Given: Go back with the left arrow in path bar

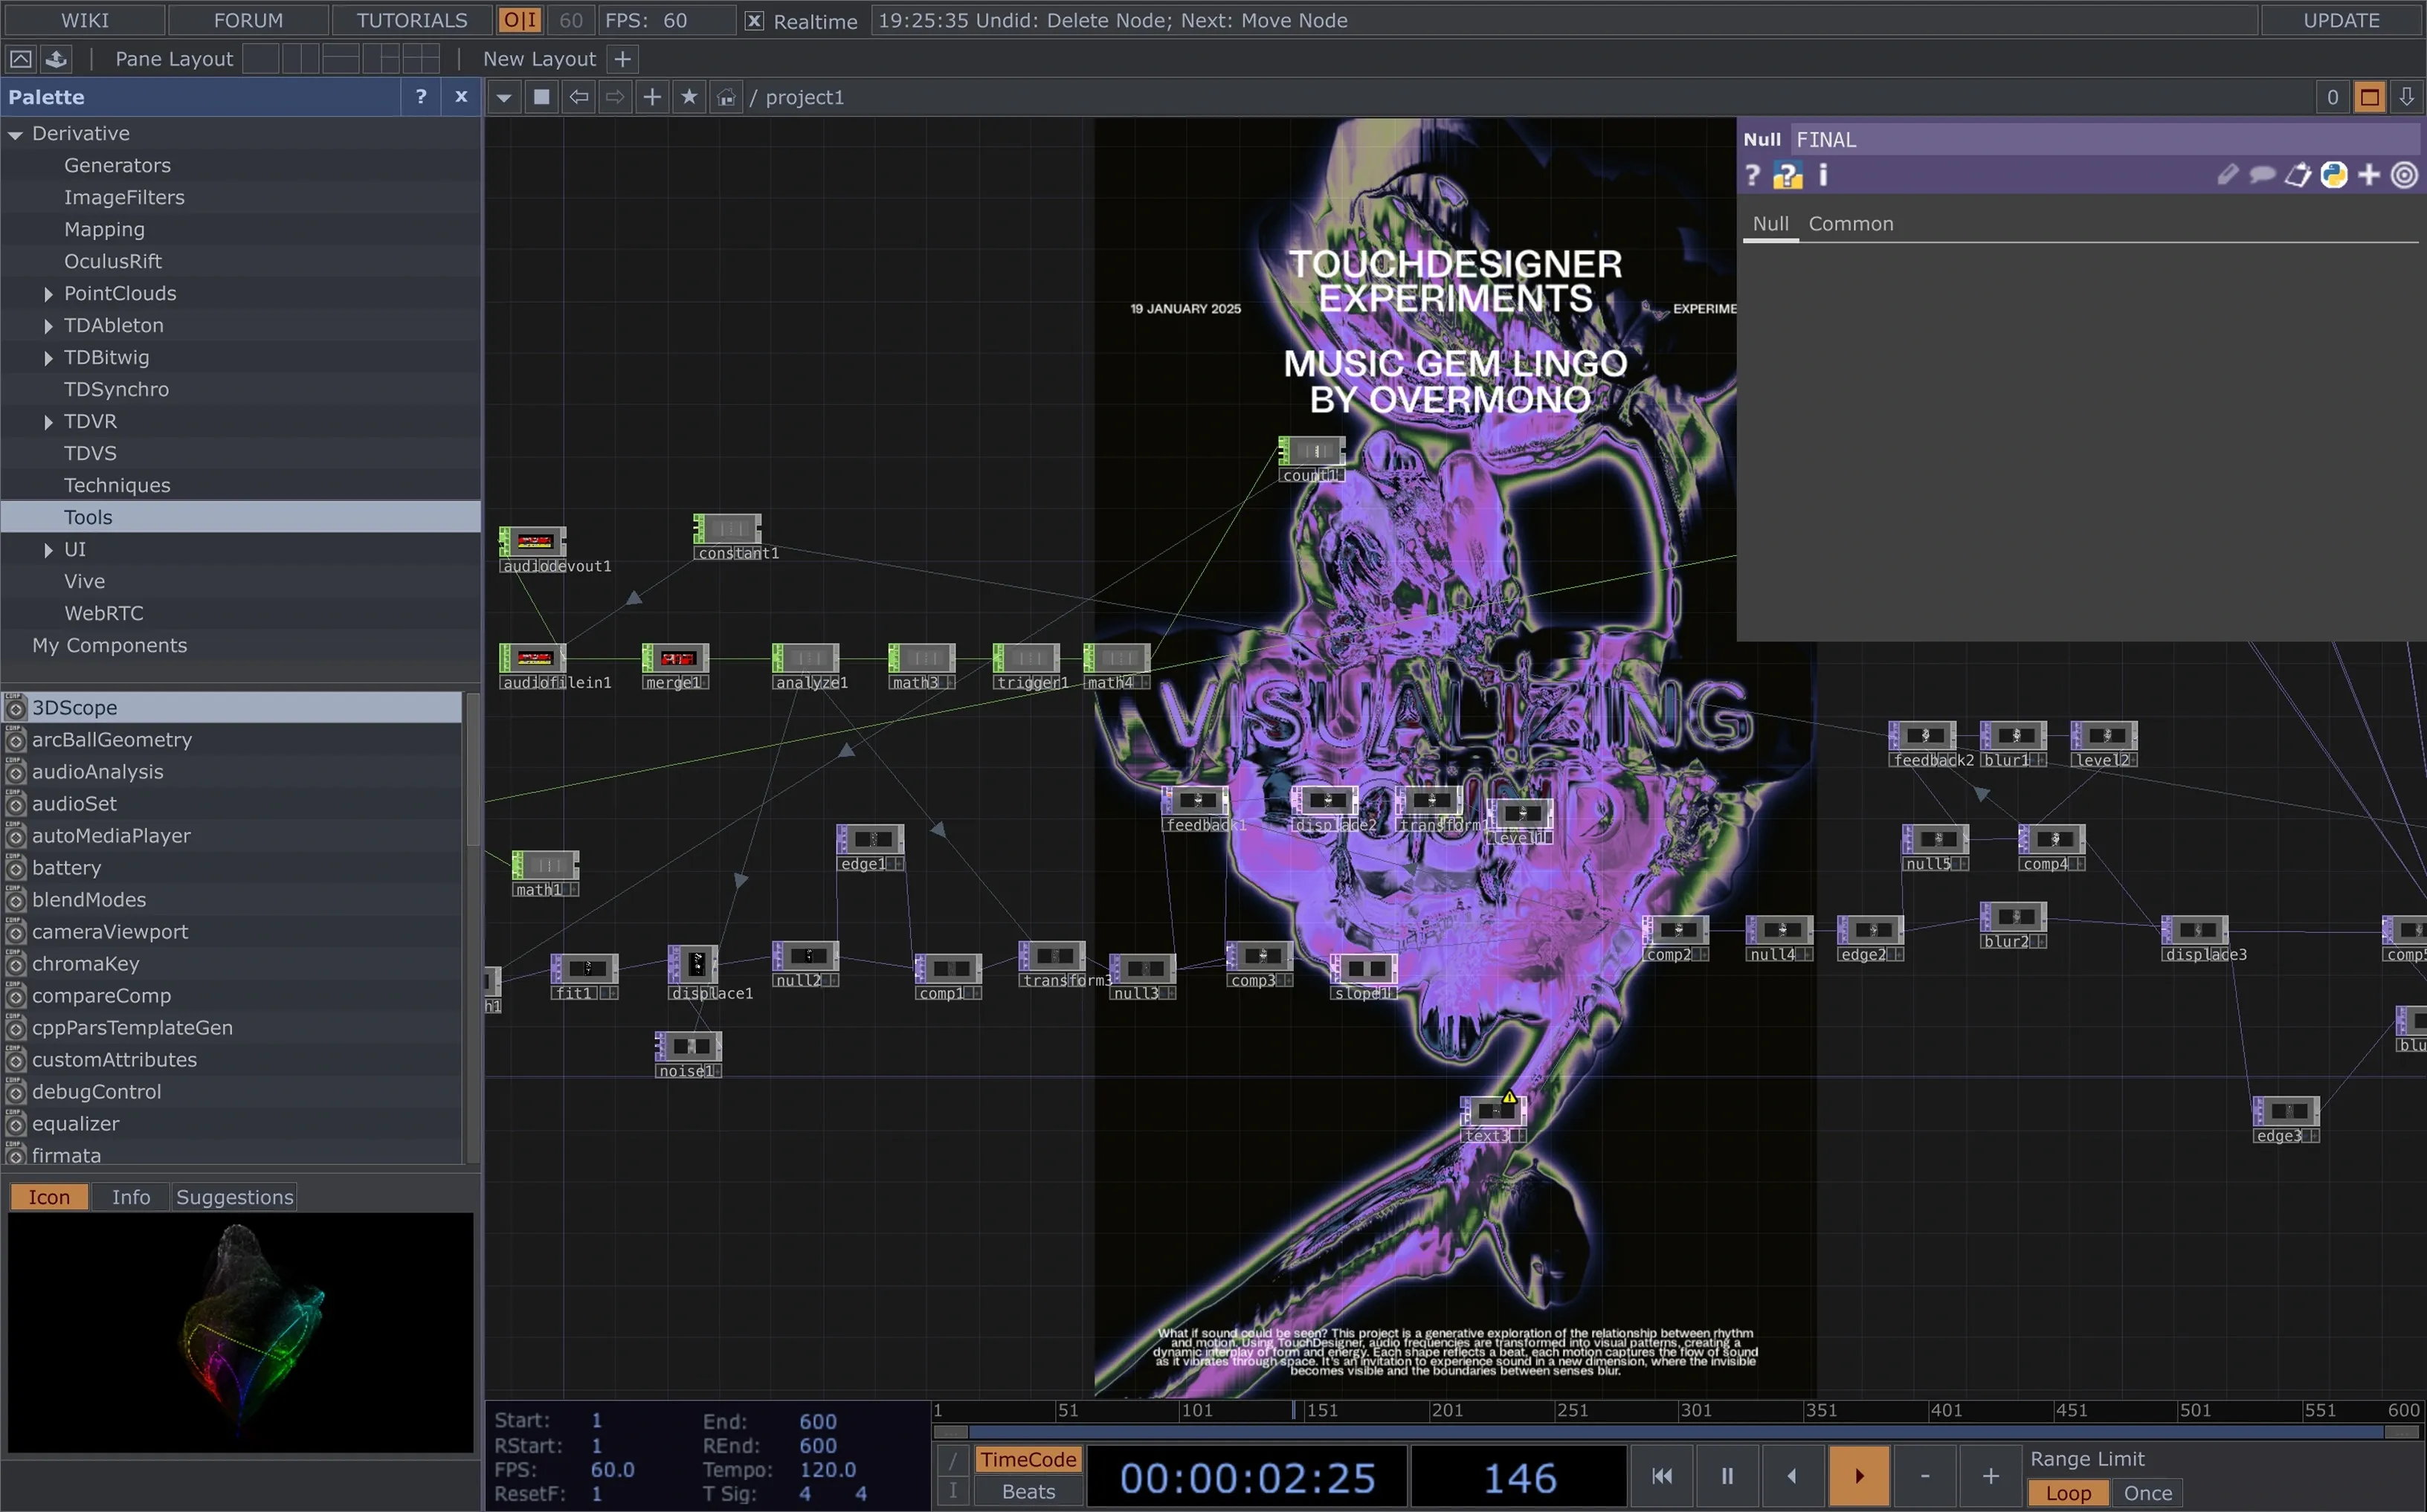Looking at the screenshot, I should point(578,97).
